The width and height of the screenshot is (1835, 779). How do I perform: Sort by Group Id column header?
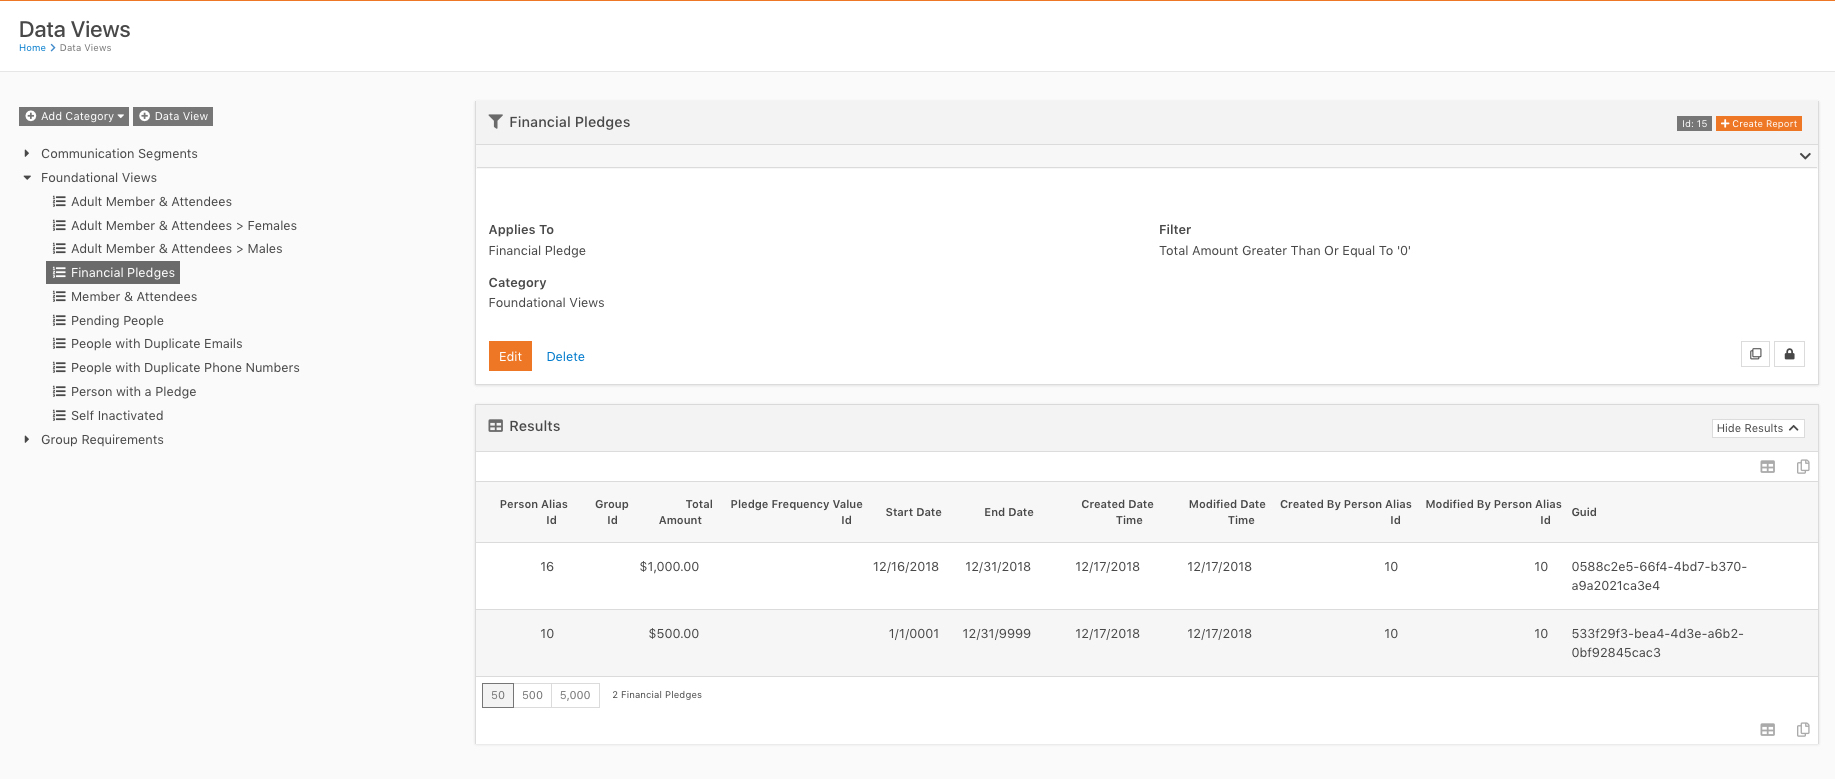(x=612, y=512)
